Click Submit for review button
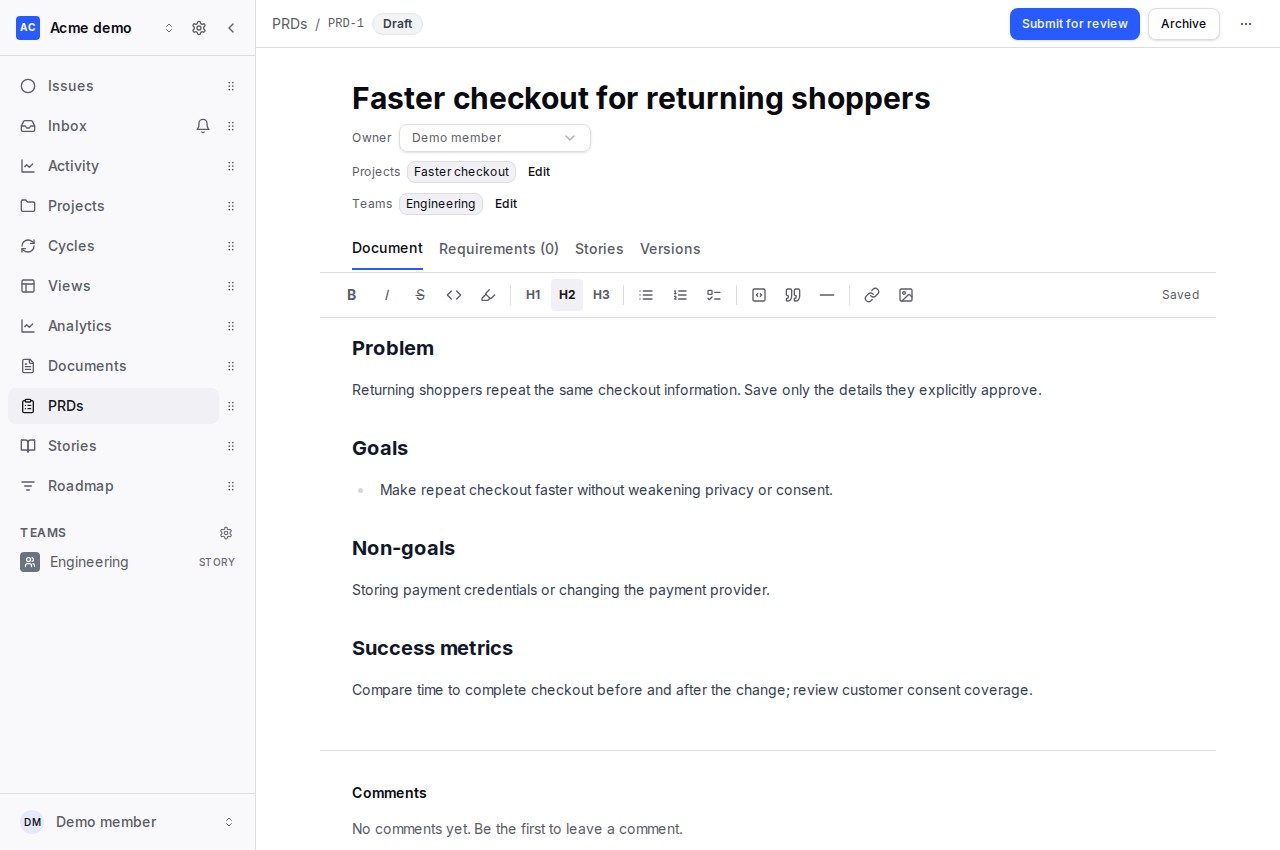The image size is (1280, 850). [1075, 24]
